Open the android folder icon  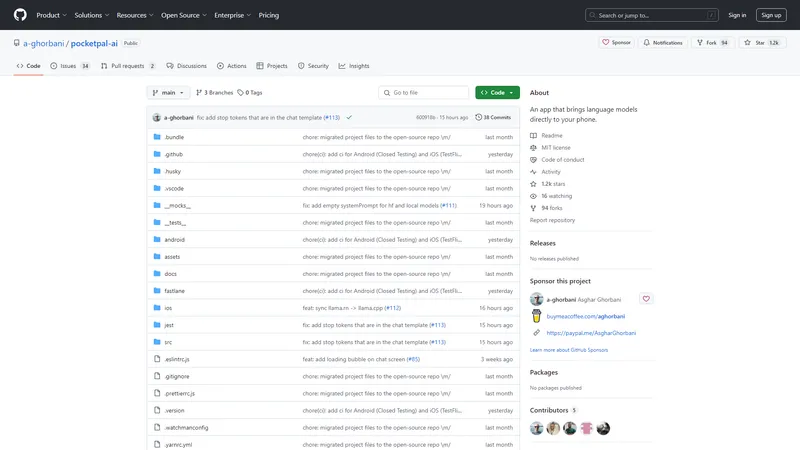tap(157, 239)
